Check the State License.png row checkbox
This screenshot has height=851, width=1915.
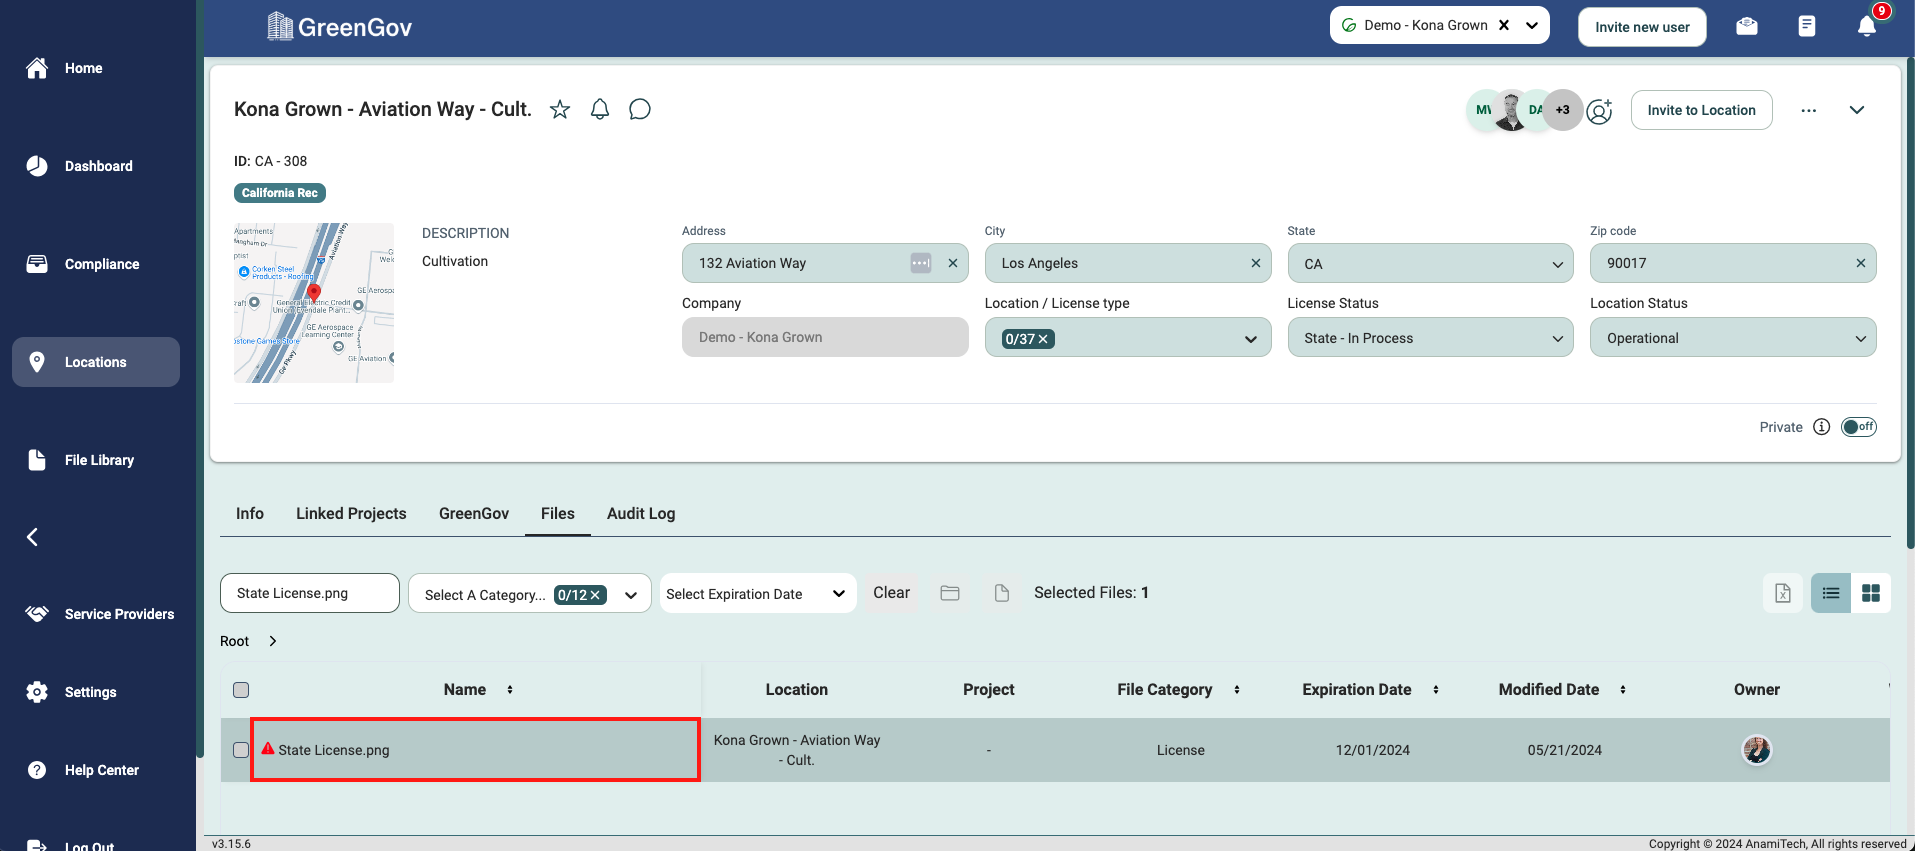coord(241,750)
